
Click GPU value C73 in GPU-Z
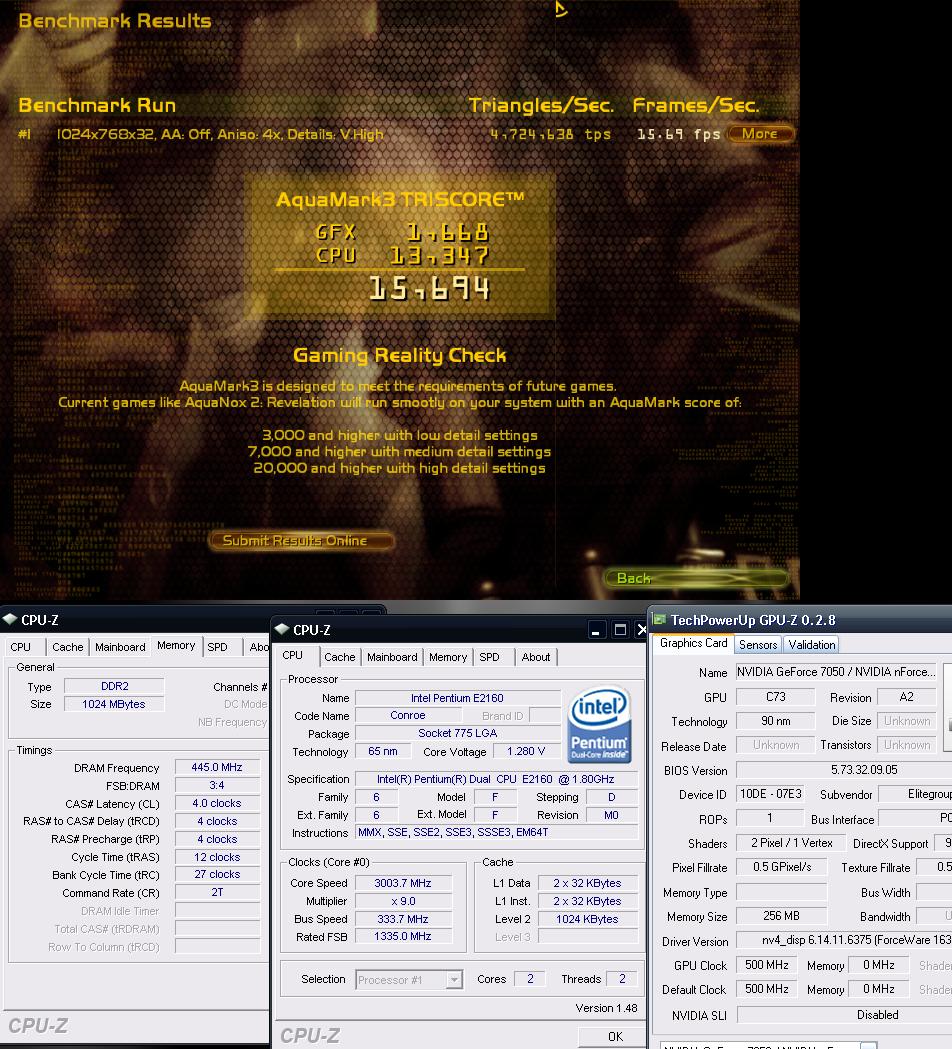click(x=775, y=697)
